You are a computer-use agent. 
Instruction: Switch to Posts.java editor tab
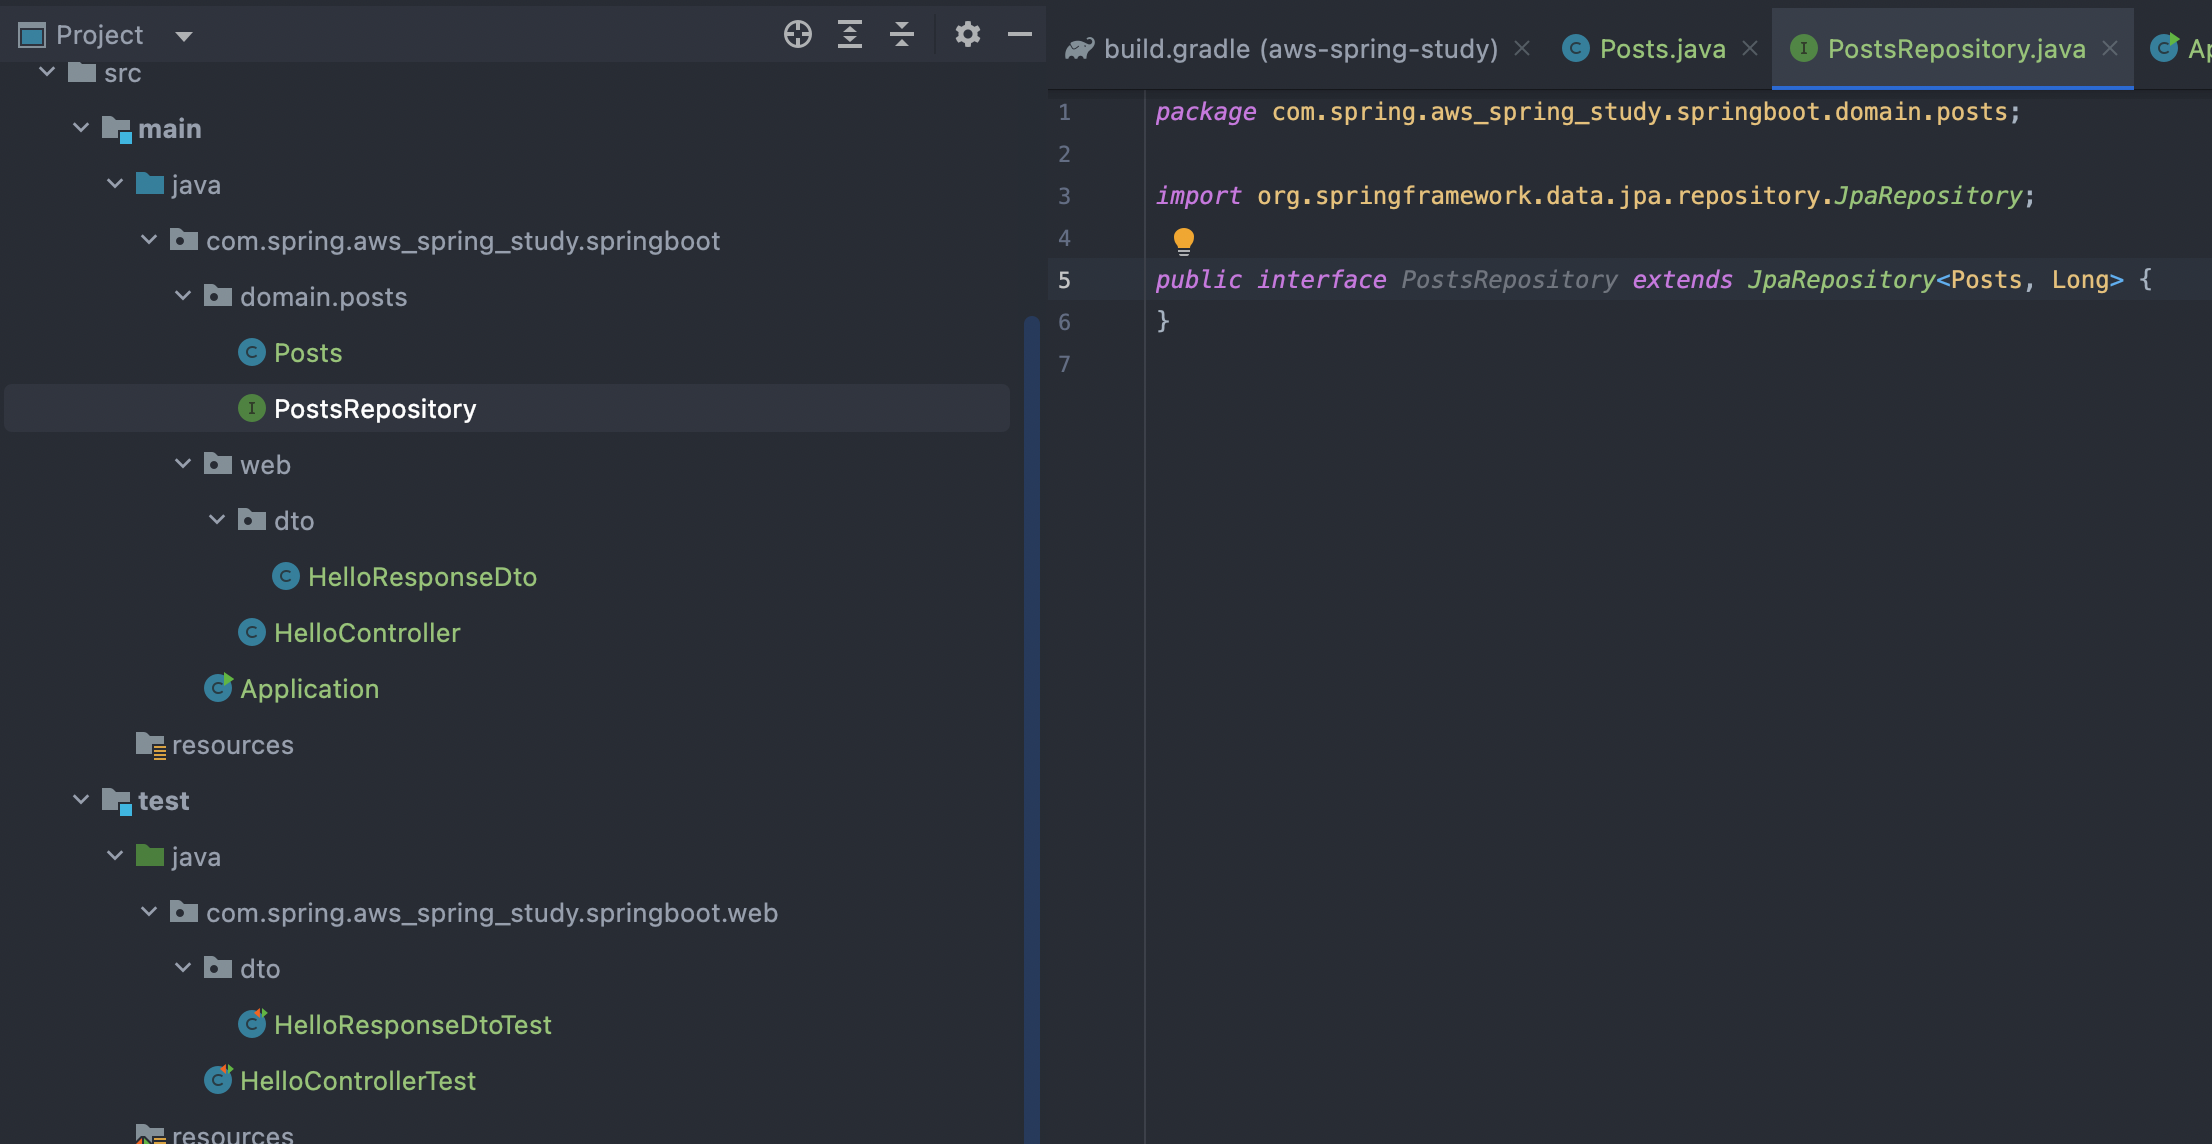click(1663, 48)
